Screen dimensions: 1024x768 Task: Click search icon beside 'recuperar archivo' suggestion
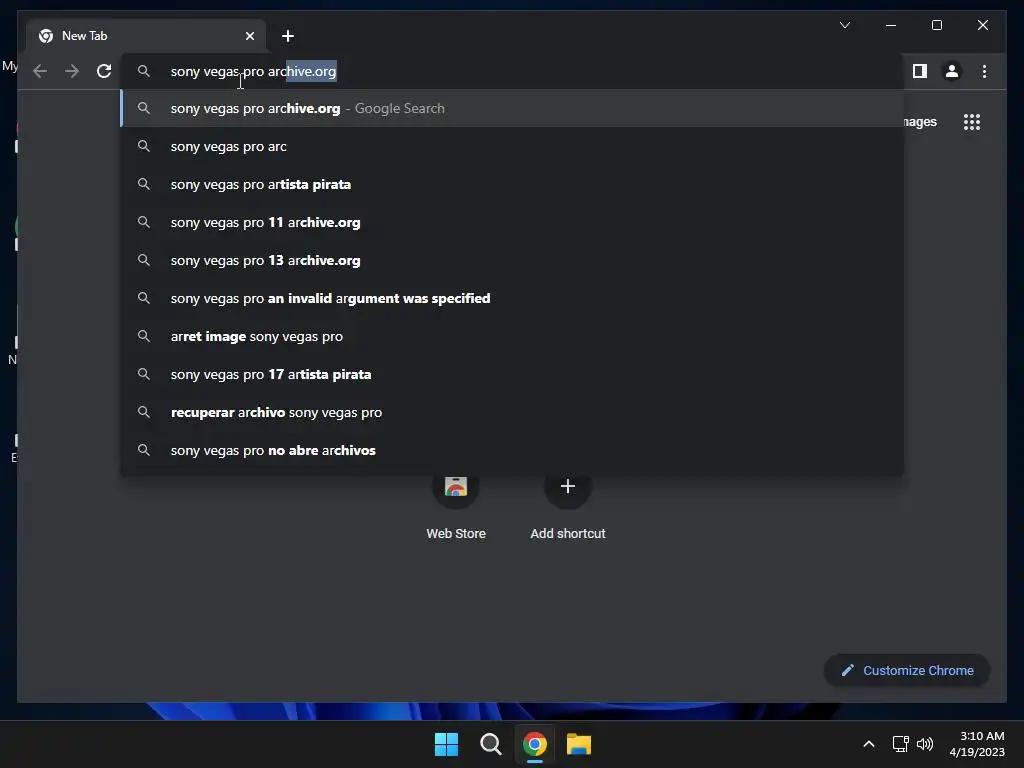coord(144,412)
